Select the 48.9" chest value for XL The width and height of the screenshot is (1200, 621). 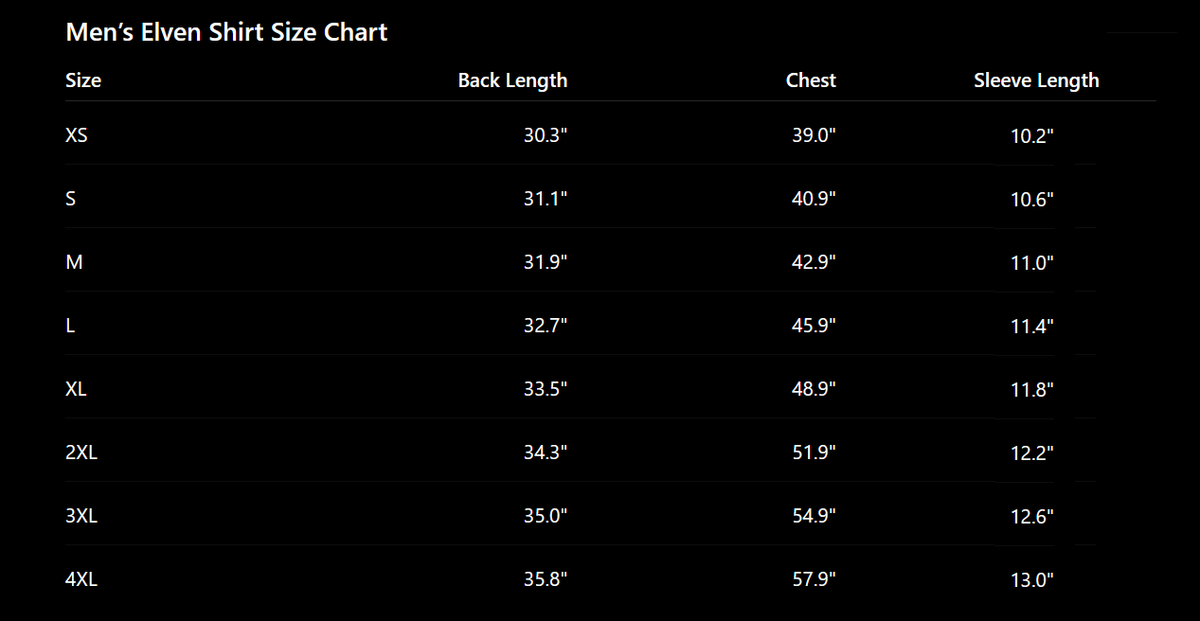(x=814, y=388)
